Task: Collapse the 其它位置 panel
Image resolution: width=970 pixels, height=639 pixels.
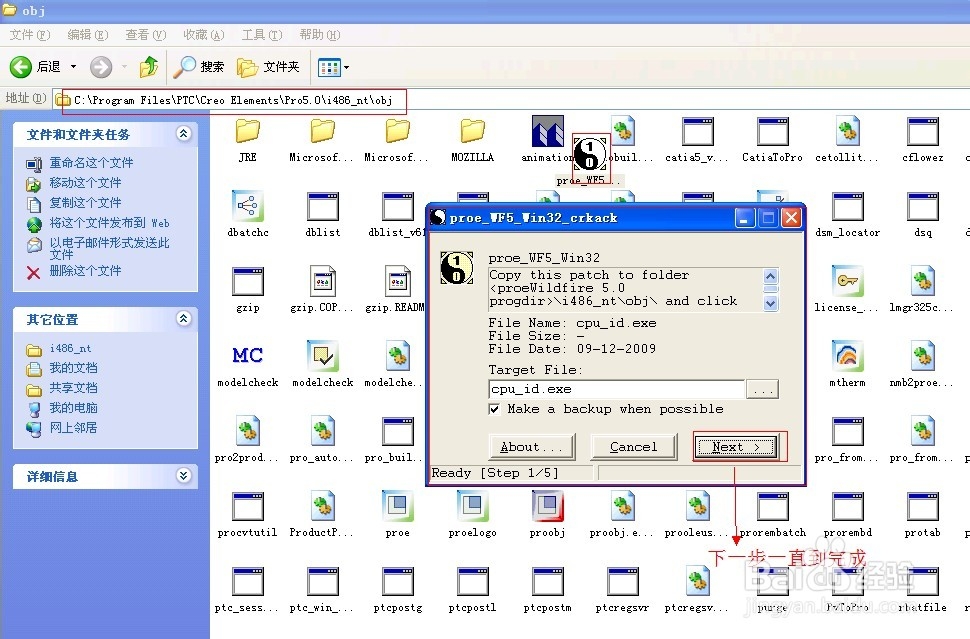Action: [184, 318]
